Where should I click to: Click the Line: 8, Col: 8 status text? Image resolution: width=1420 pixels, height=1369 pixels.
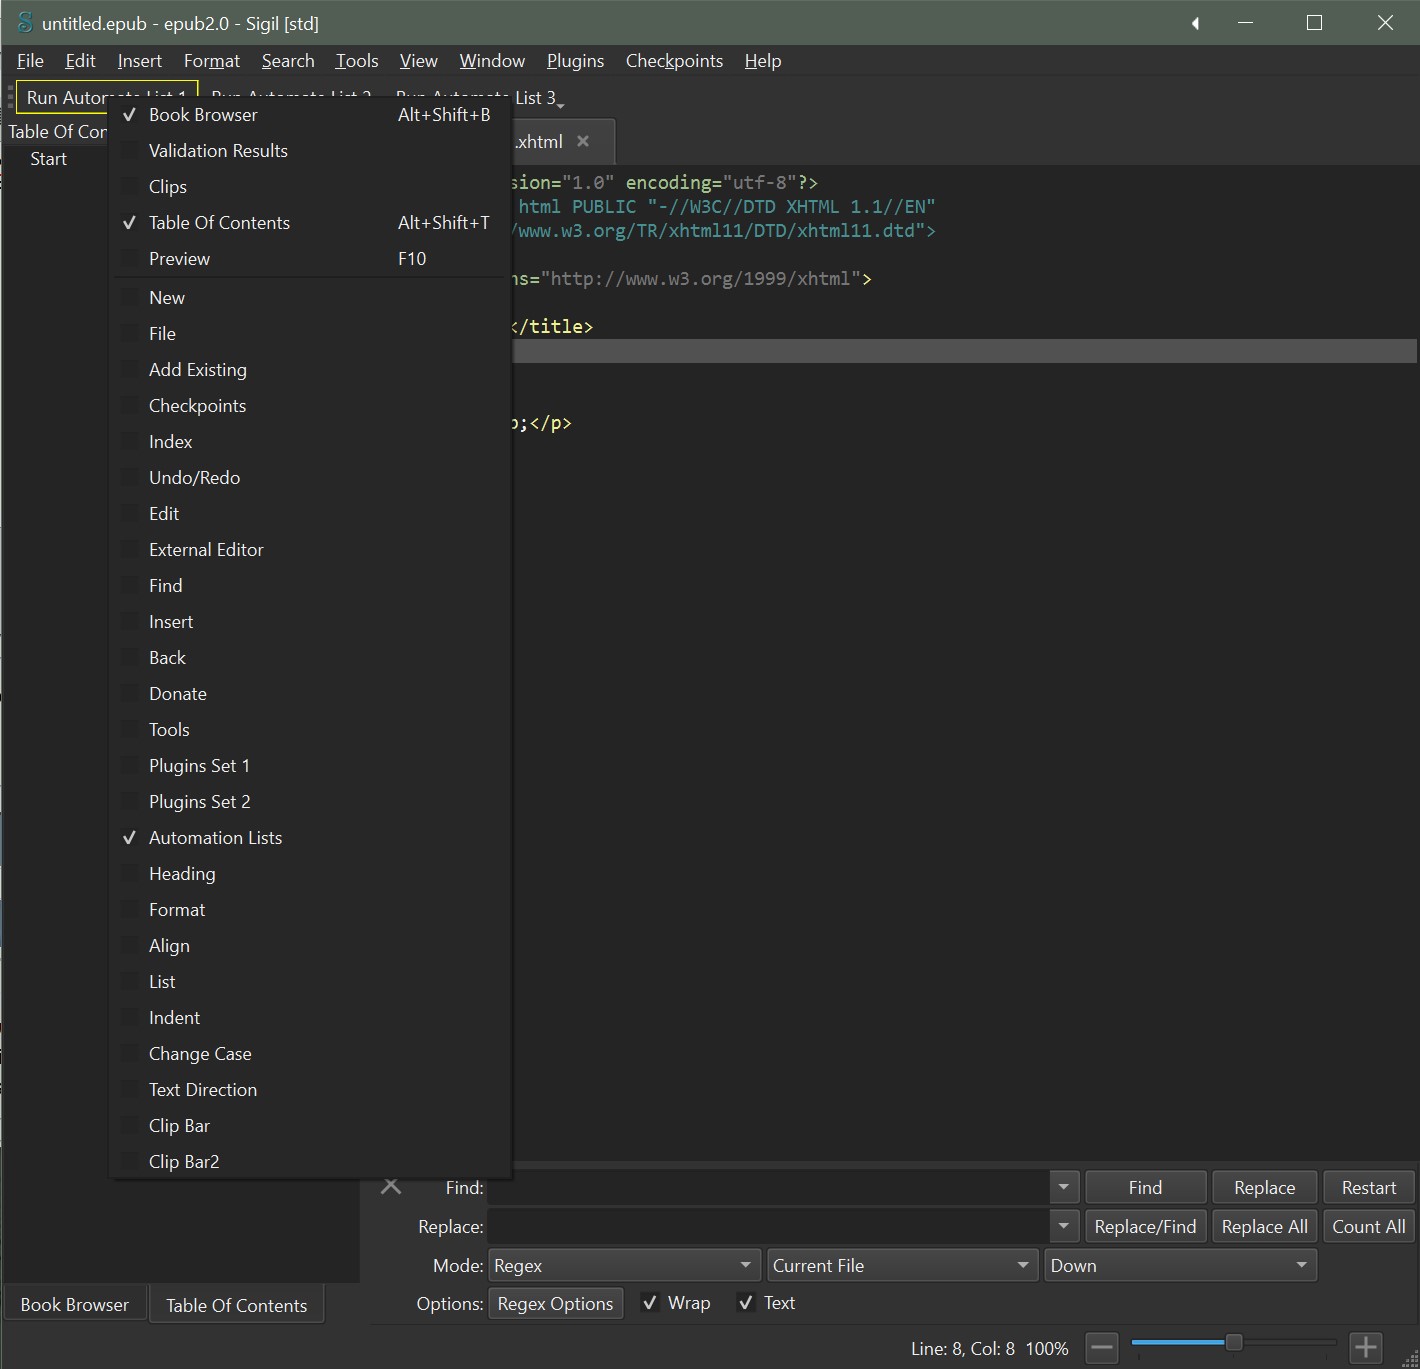(962, 1348)
